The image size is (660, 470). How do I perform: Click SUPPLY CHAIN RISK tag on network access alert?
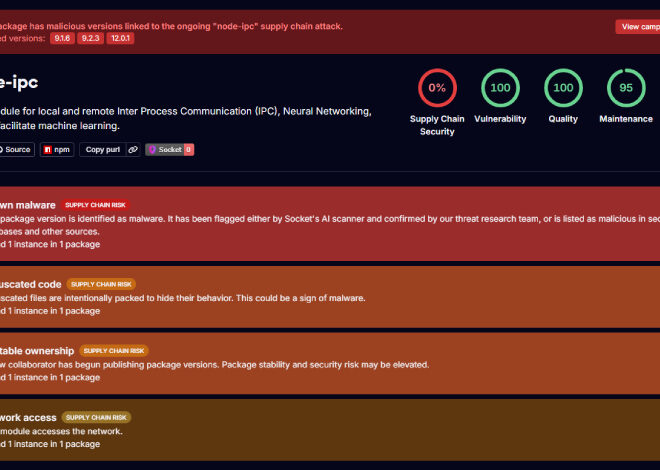pyautogui.click(x=96, y=417)
